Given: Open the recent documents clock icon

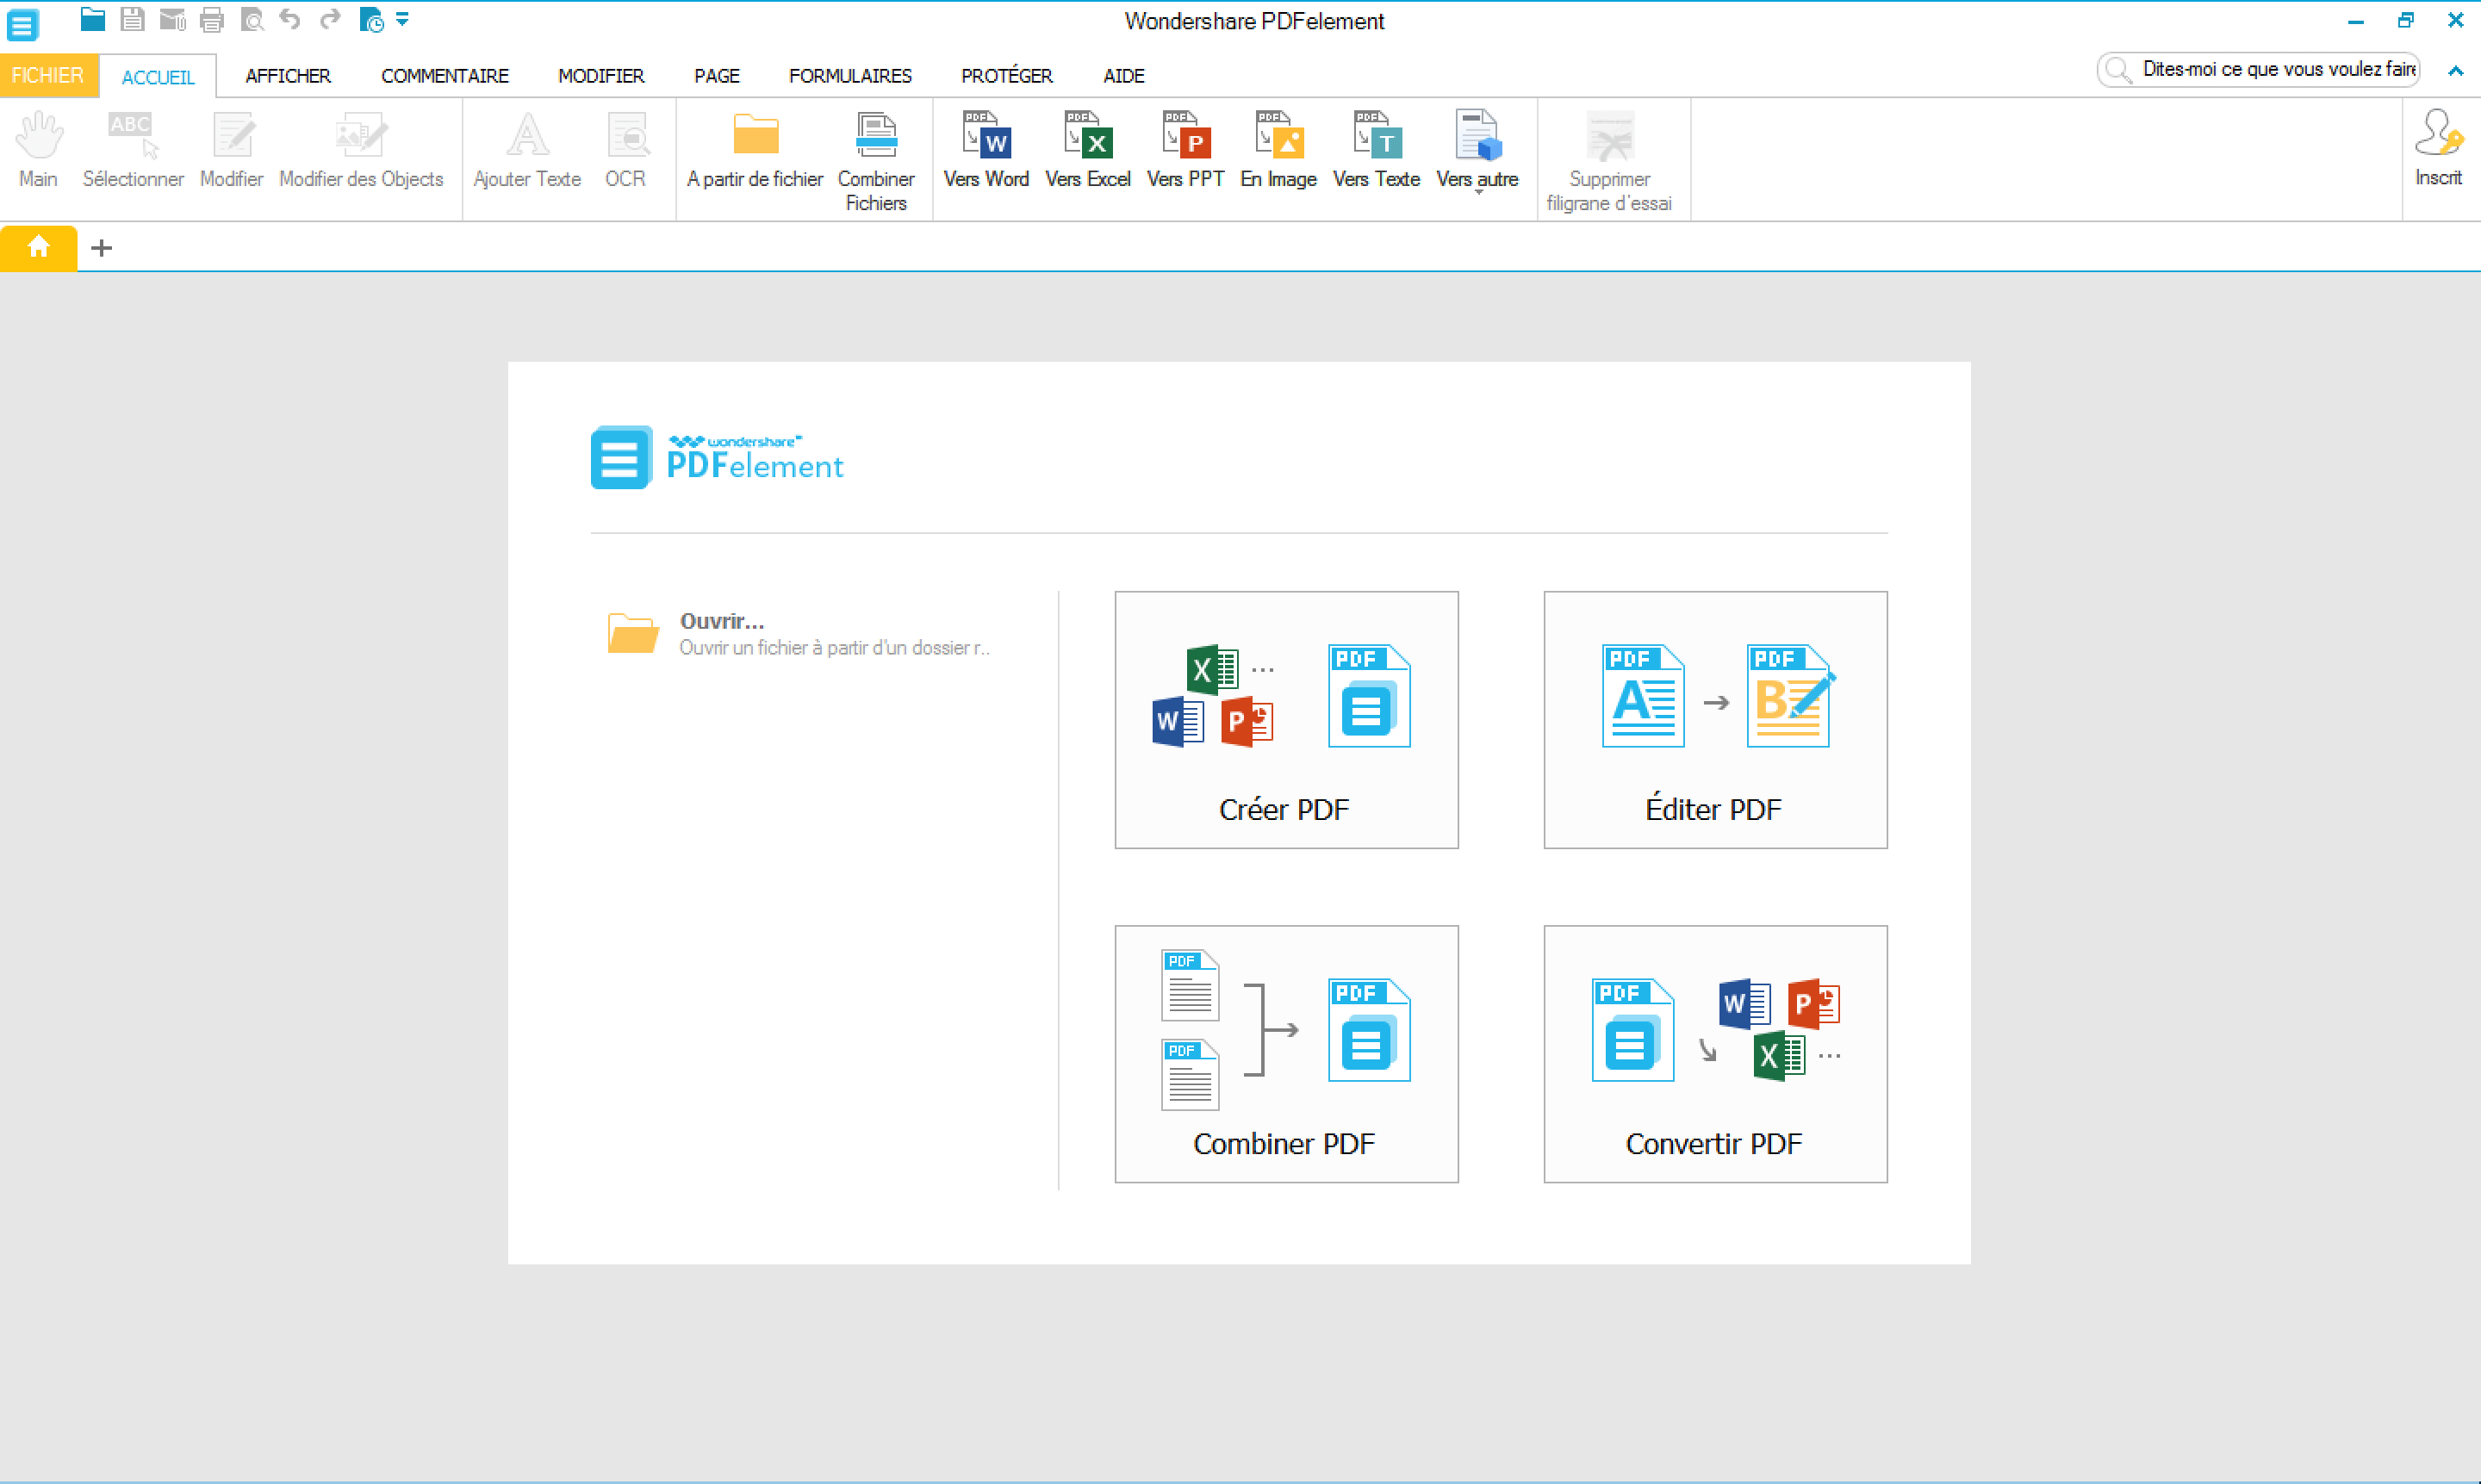Looking at the screenshot, I should pyautogui.click(x=371, y=19).
